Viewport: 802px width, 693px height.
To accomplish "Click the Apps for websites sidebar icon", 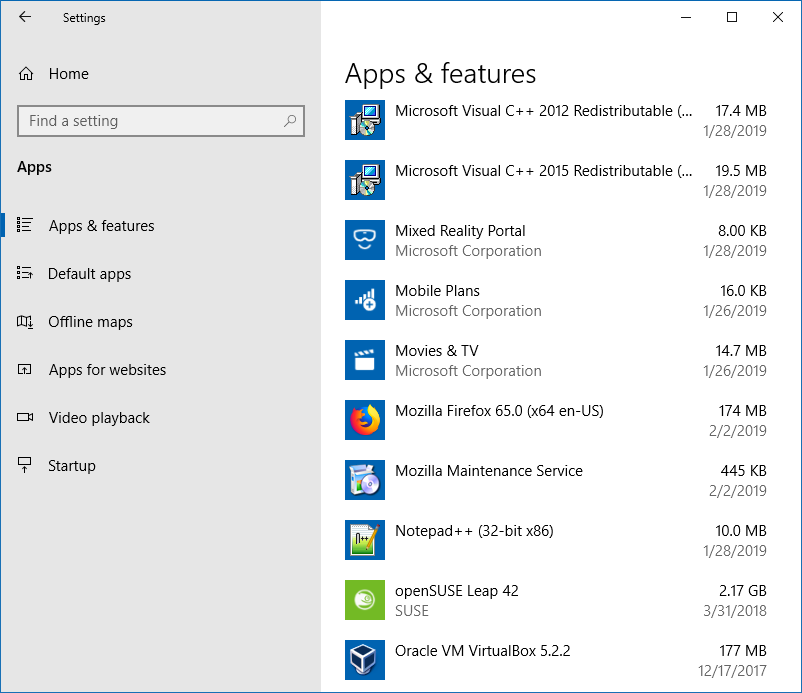I will click(x=25, y=369).
